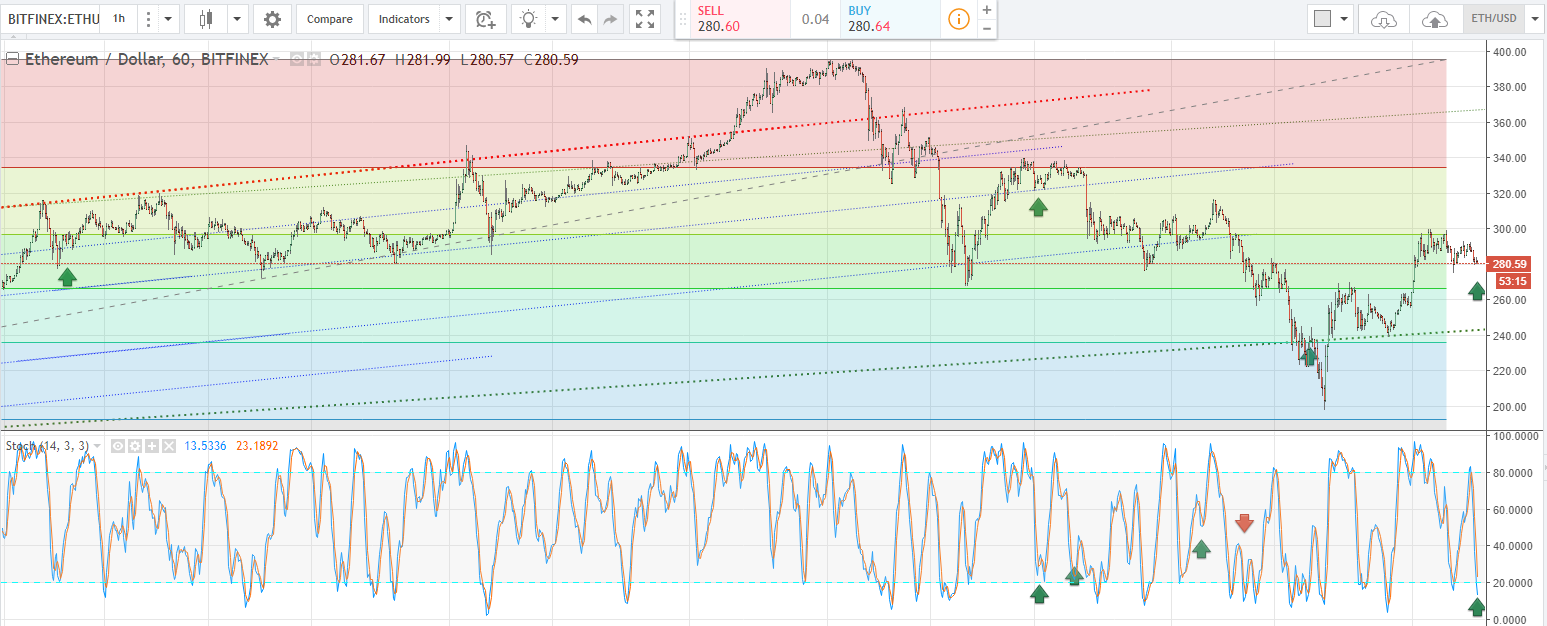
Task: Click the ETH/USD layout name button
Action: tap(1492, 18)
